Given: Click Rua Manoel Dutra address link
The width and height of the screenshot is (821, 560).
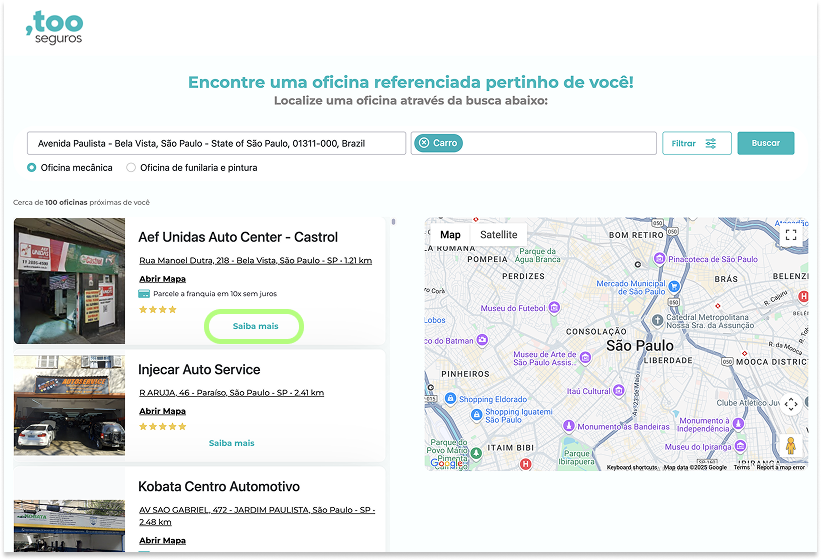Looking at the screenshot, I should (256, 260).
